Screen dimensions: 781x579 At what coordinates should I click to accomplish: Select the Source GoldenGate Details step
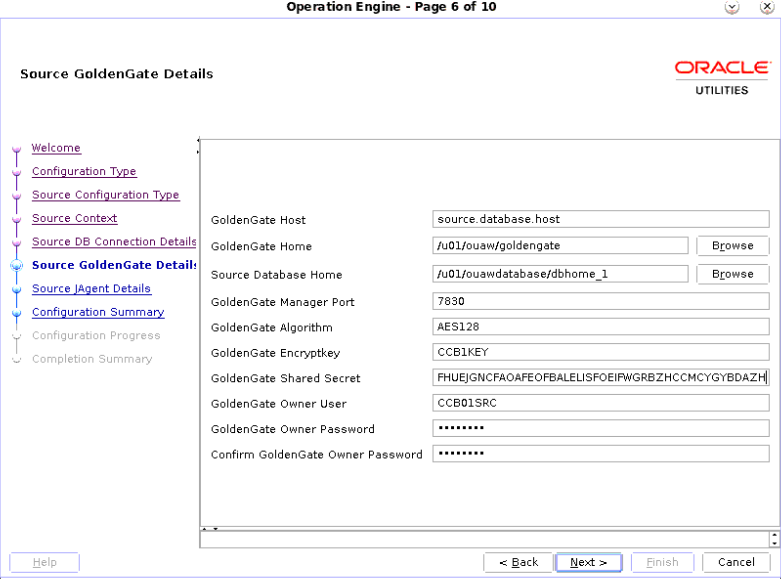114,265
